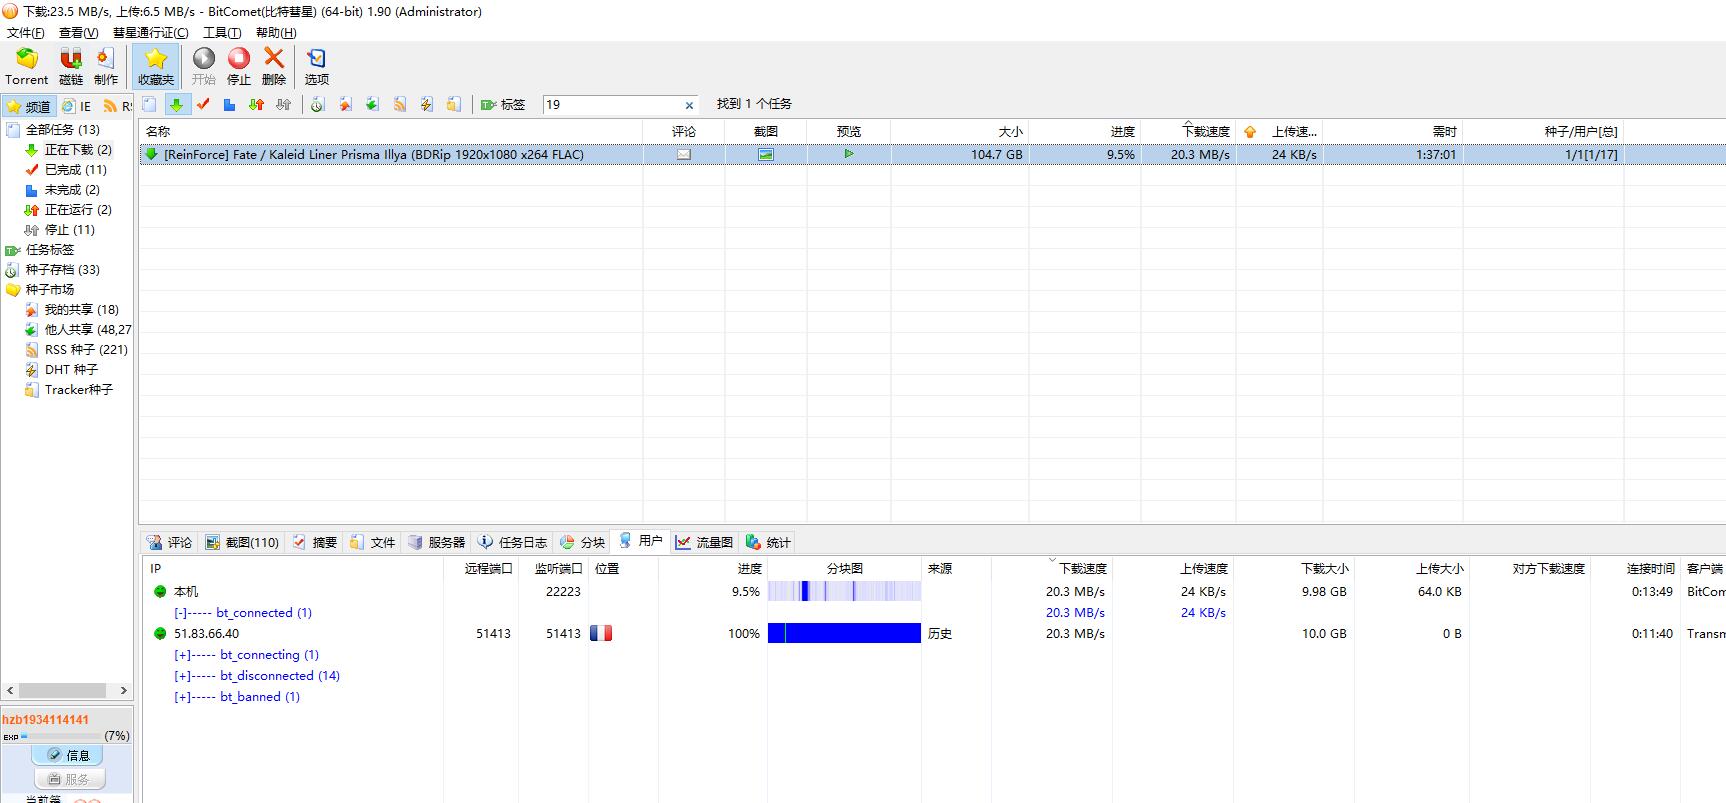
Task: Expand the bt_banned (1) group
Action: [182, 697]
